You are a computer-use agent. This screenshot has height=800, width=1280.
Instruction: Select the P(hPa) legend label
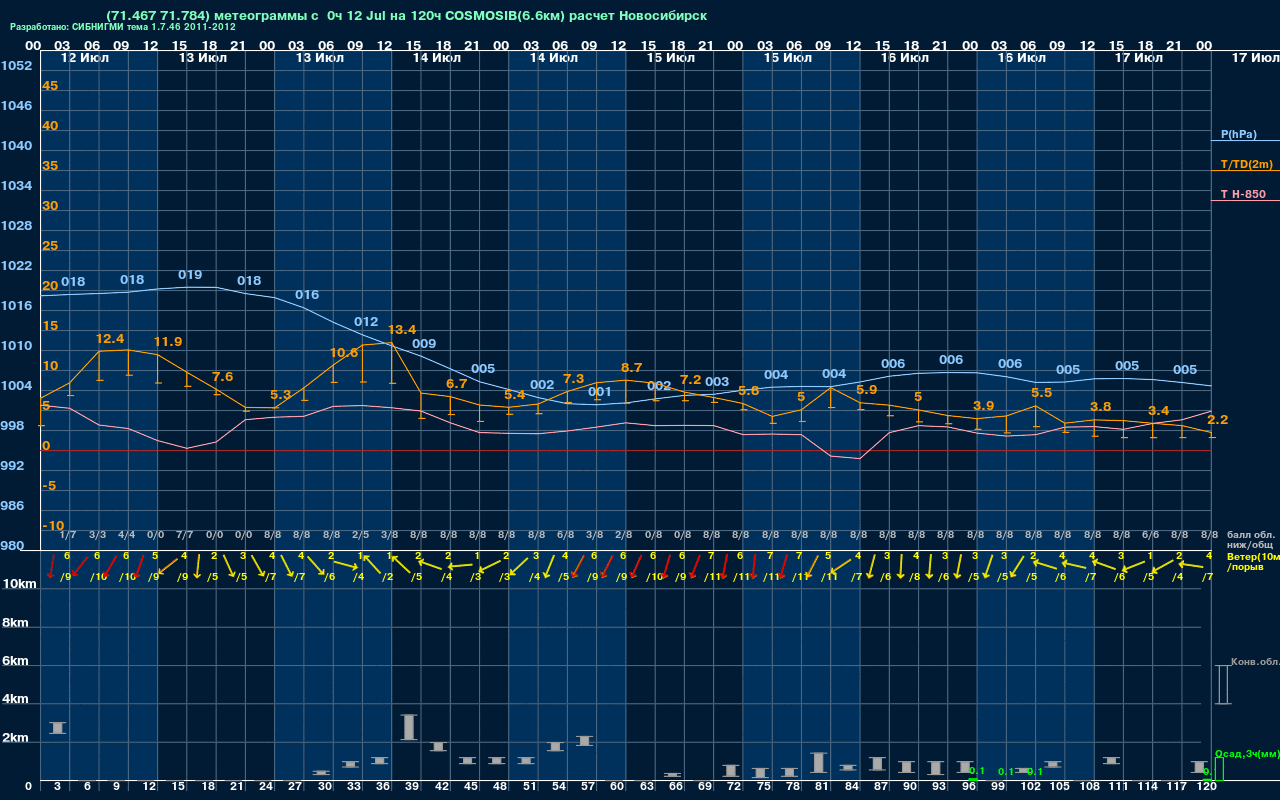(x=1238, y=134)
